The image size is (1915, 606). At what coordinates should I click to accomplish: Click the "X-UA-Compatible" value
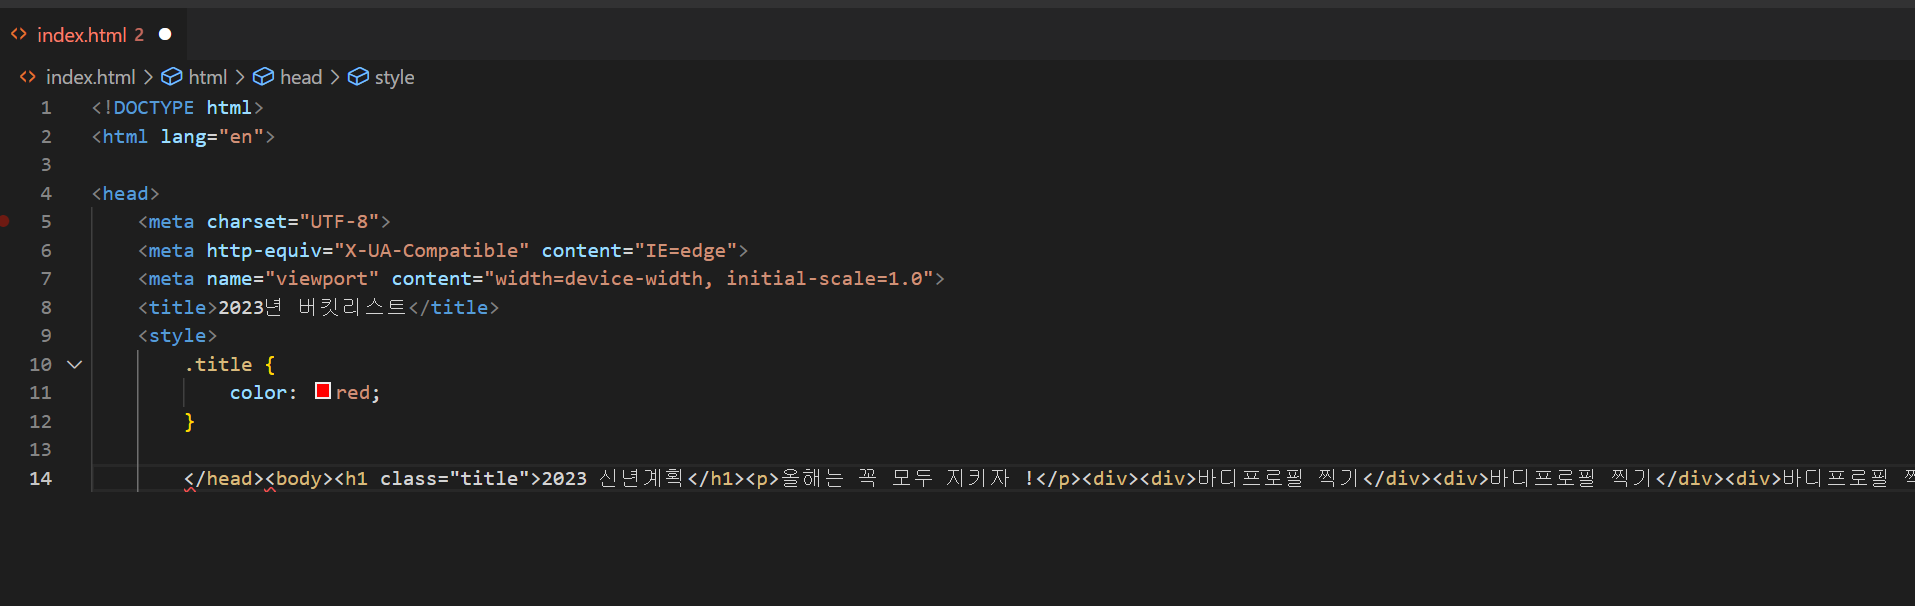pyautogui.click(x=431, y=250)
